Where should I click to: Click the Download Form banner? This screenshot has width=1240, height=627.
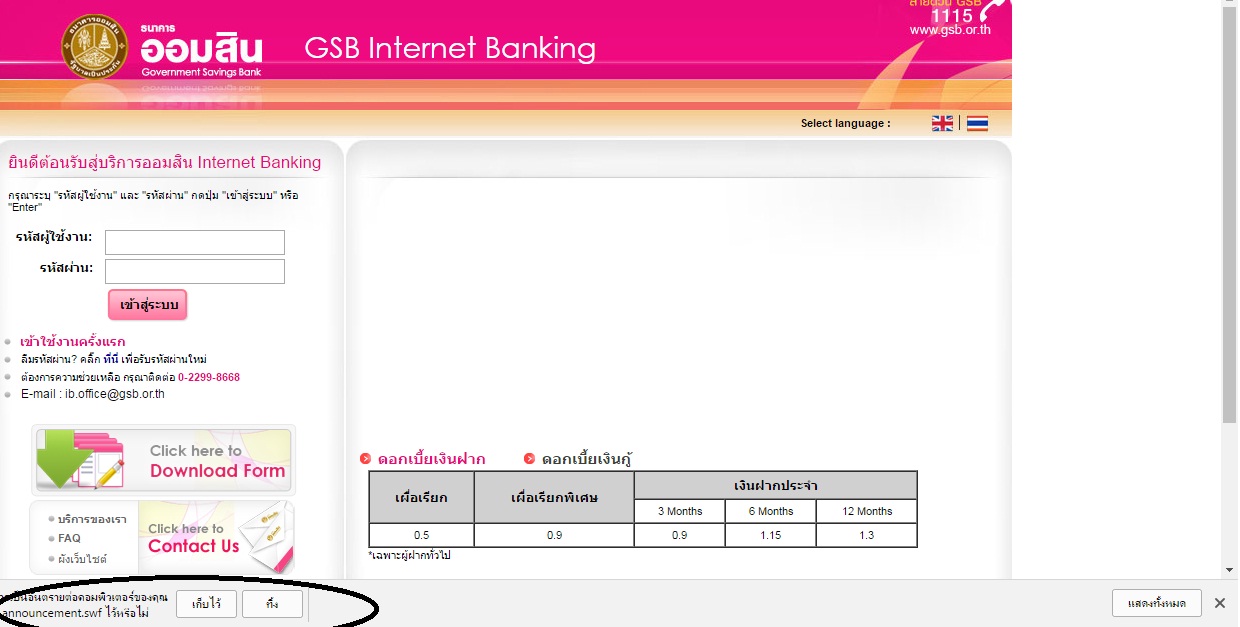click(x=163, y=460)
